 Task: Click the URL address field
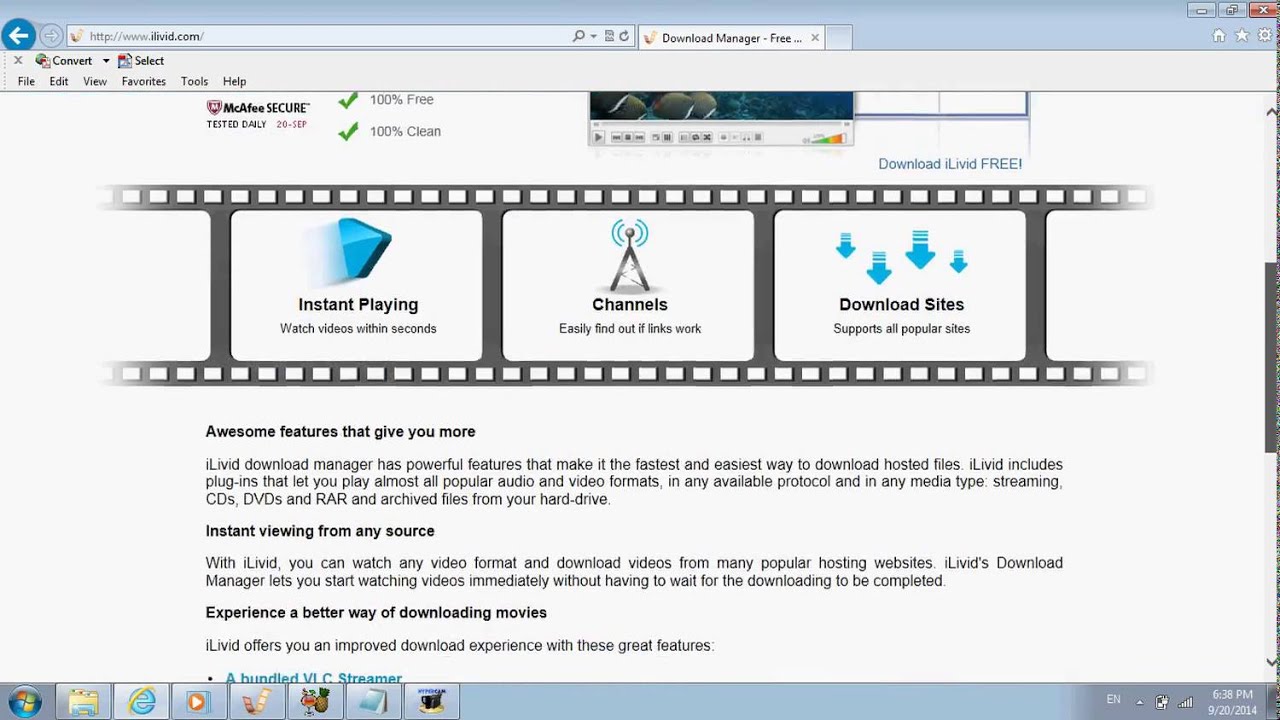[320, 36]
